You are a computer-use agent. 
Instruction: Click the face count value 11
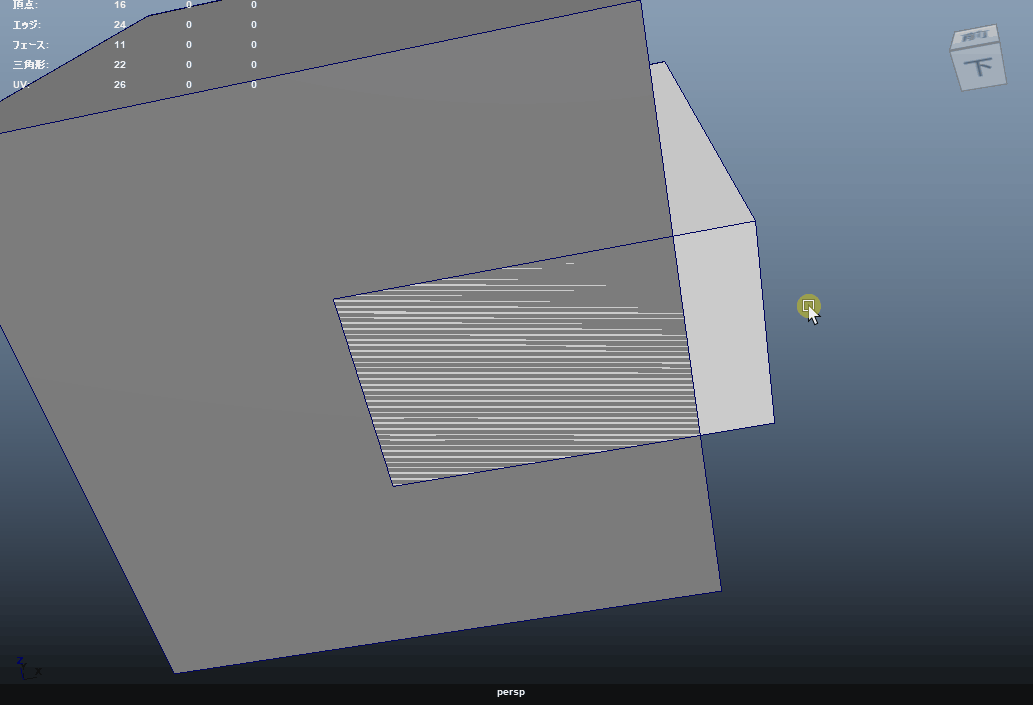point(120,45)
